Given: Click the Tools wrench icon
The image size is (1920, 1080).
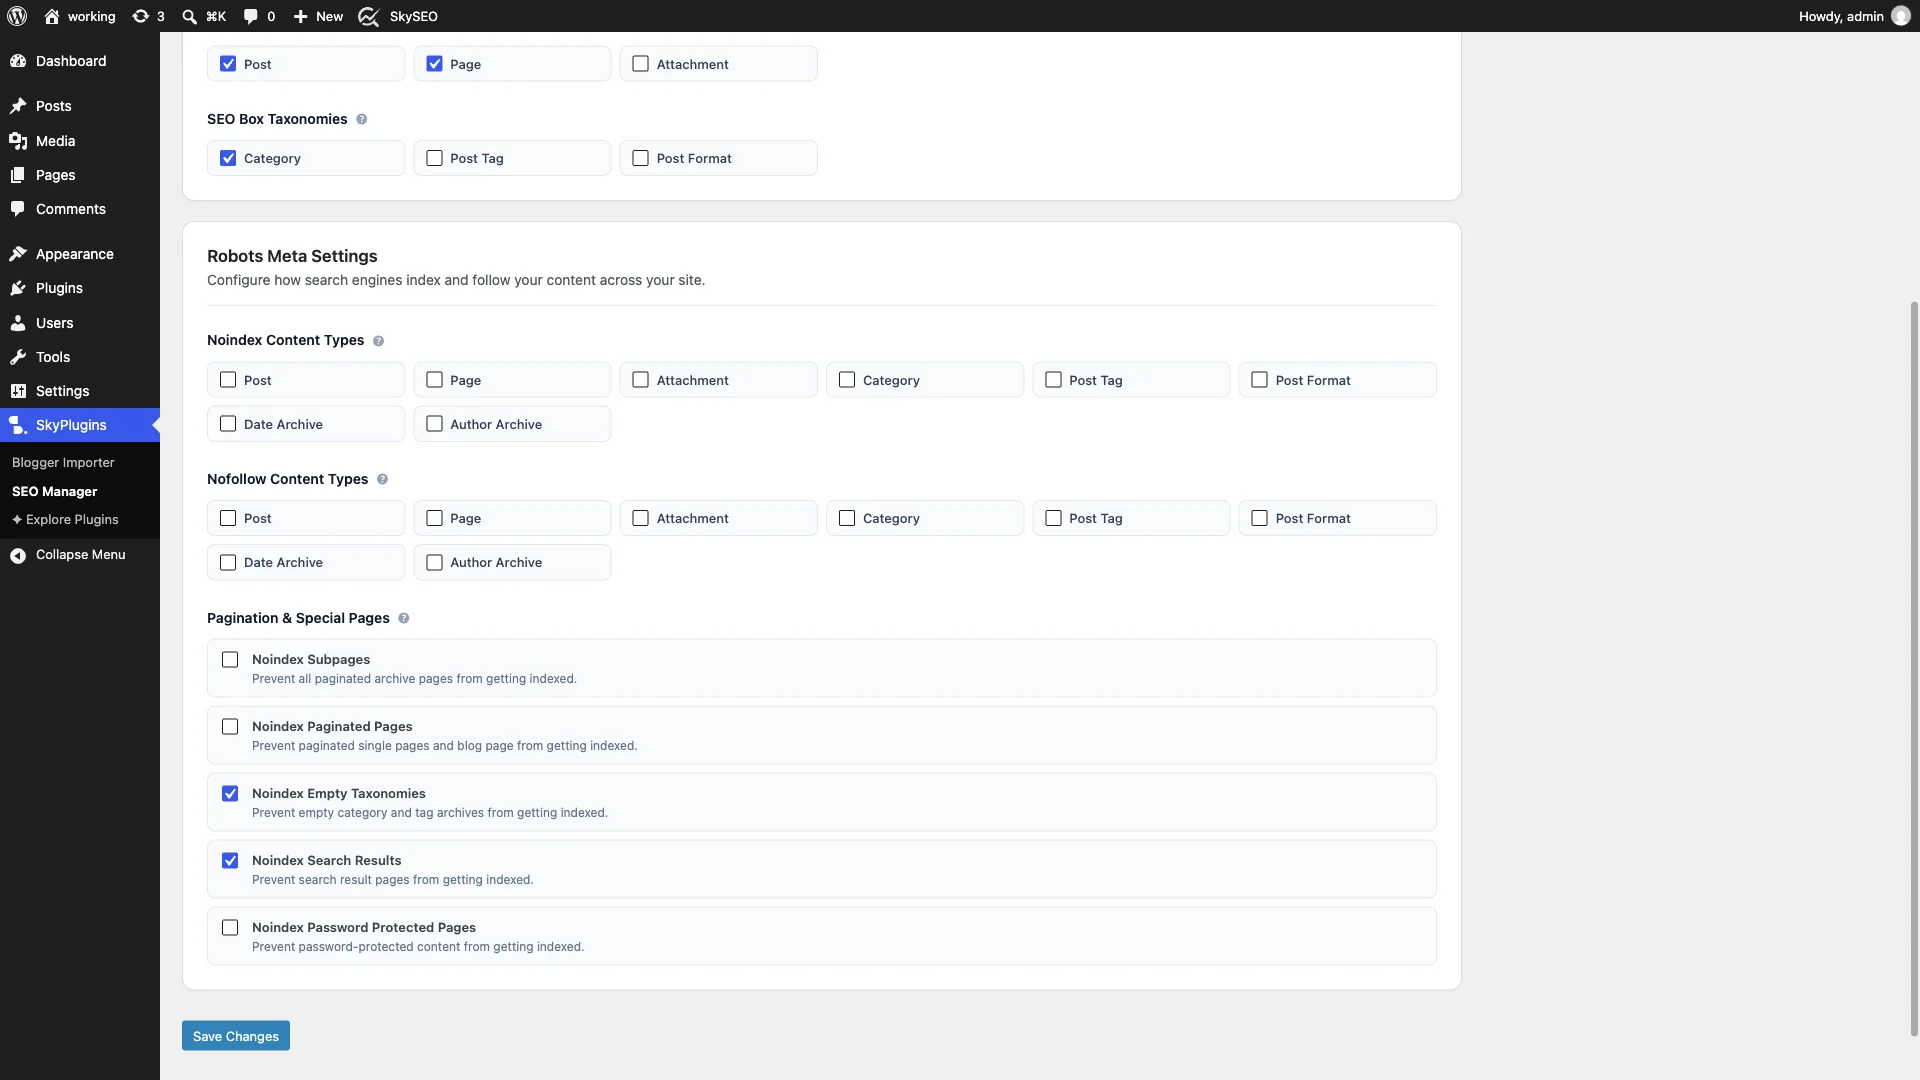Looking at the screenshot, I should coord(18,357).
